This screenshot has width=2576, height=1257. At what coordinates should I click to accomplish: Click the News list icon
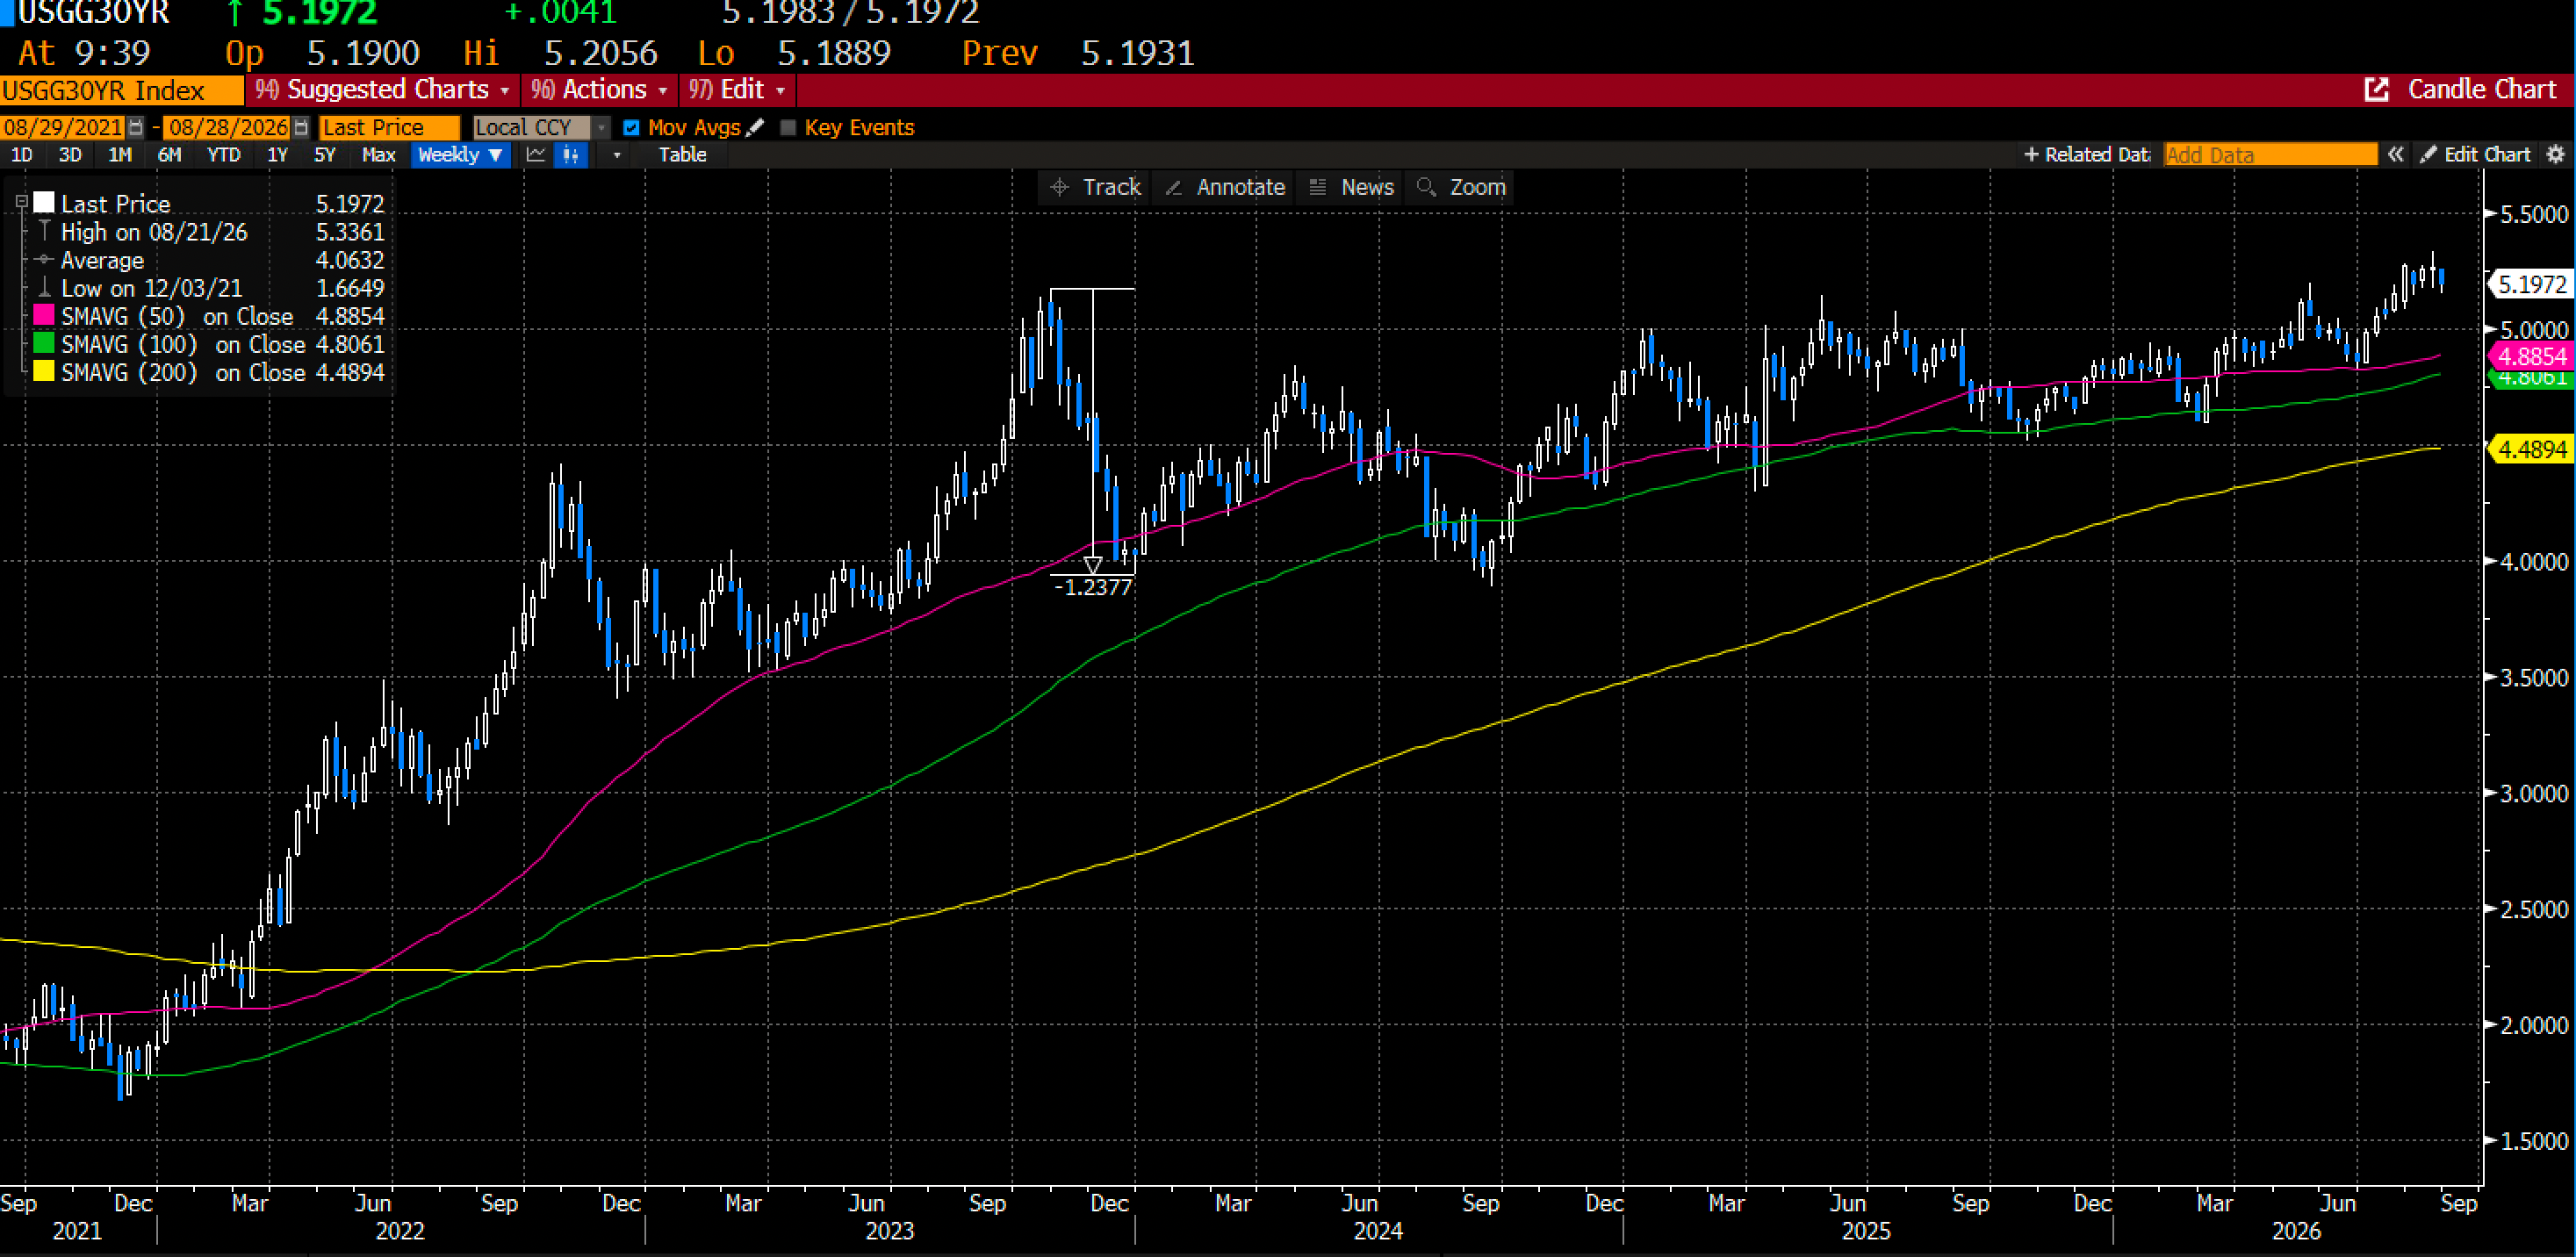(1318, 187)
